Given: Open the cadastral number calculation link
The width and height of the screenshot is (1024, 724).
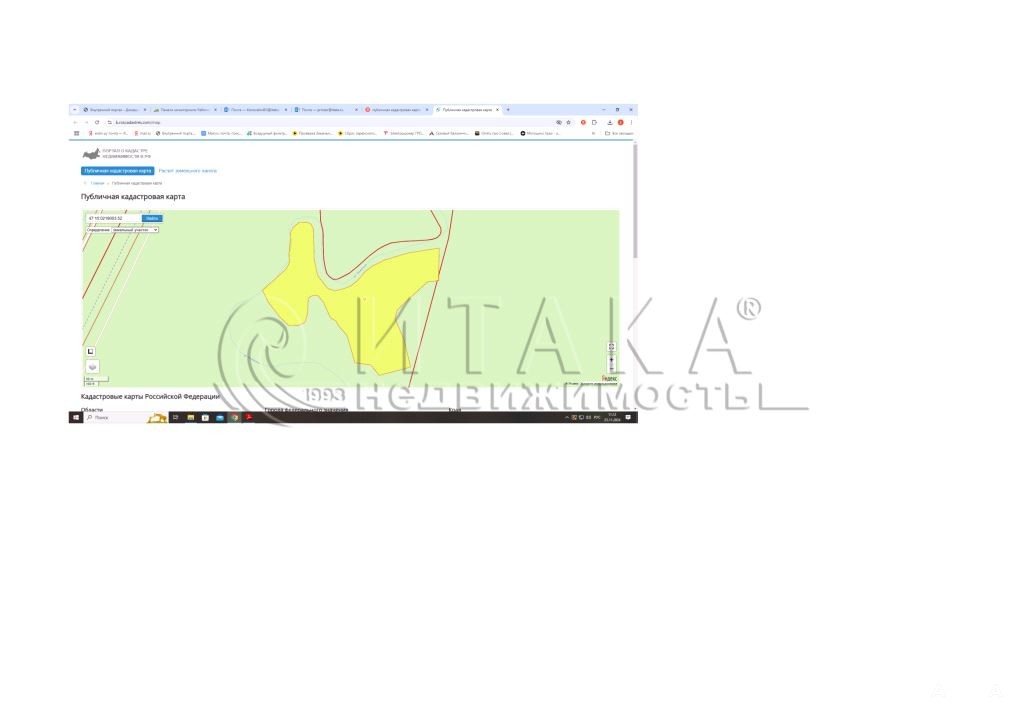Looking at the screenshot, I should 187,170.
